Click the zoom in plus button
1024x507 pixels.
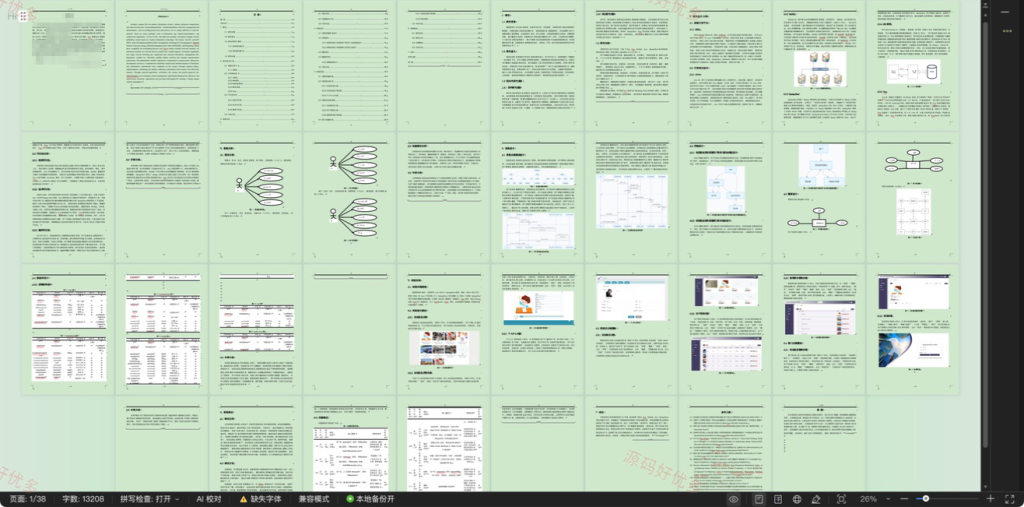point(991,499)
